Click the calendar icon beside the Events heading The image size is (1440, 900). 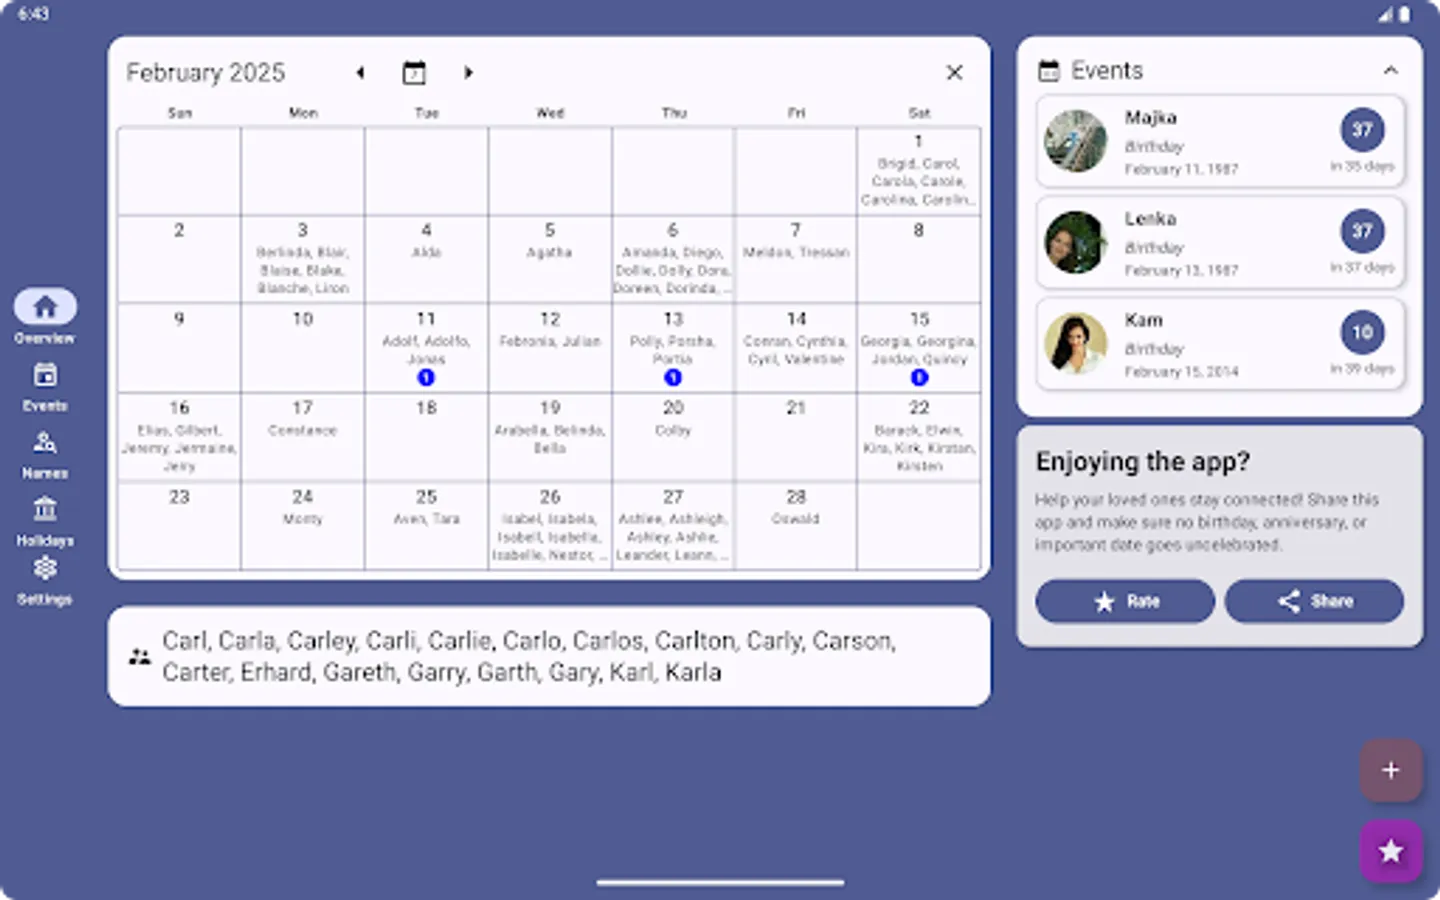(x=1048, y=70)
